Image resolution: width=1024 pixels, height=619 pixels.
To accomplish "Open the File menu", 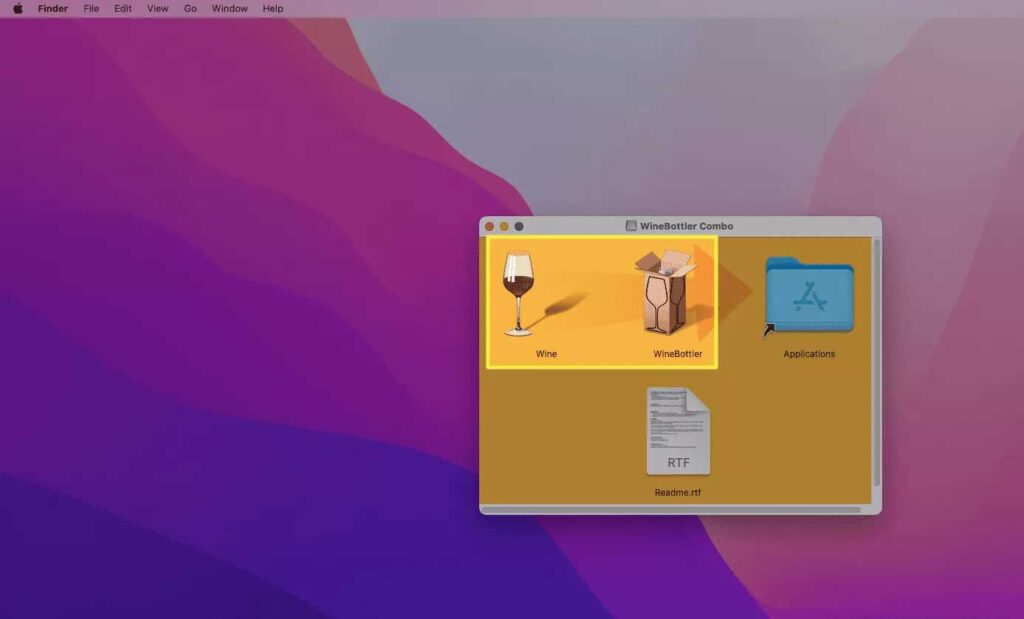I will click(x=91, y=8).
